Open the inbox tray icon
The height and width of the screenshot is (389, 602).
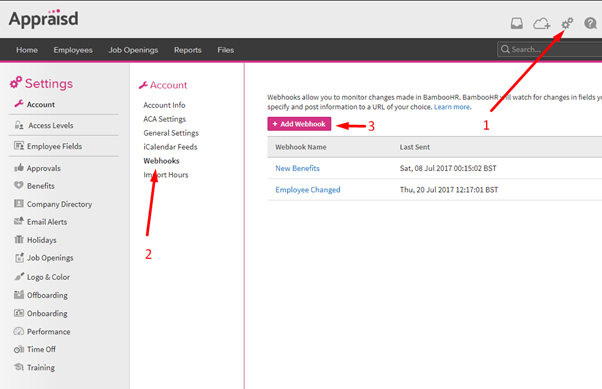(516, 23)
